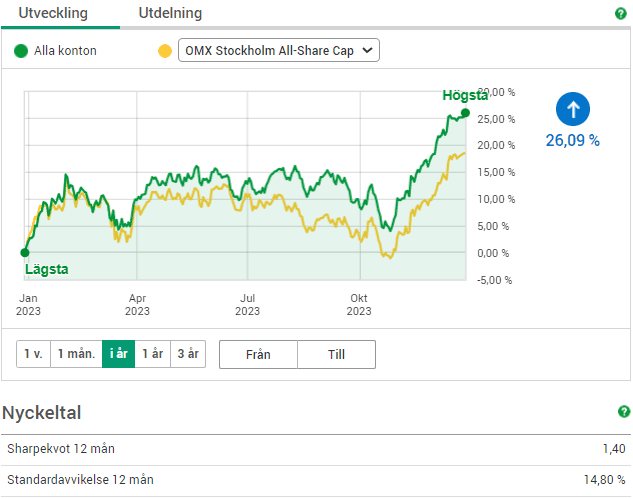Click the green Alla konton legend dot
633x499 pixels.
[x=21, y=50]
